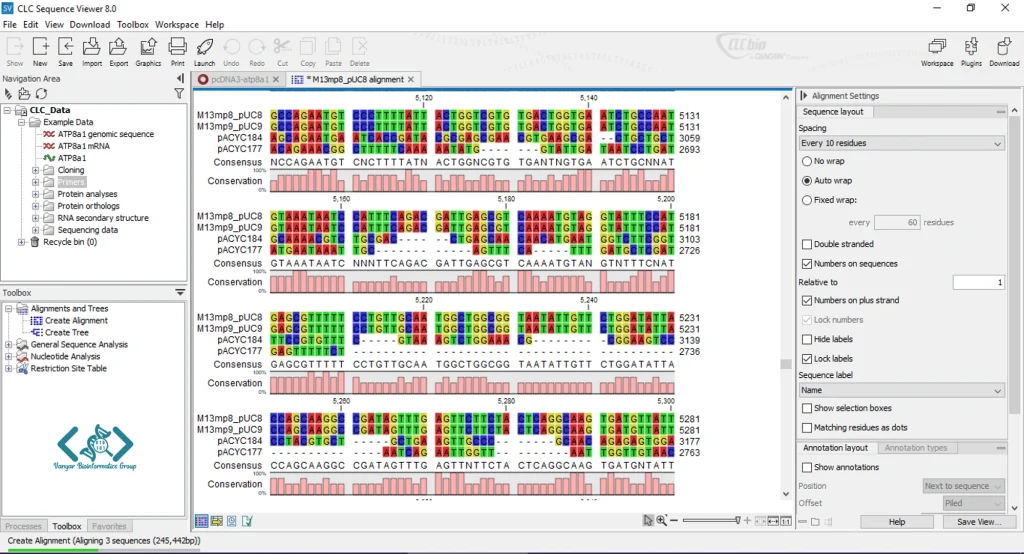The height and width of the screenshot is (554, 1024).
Task: Click the zoom in plus icon
Action: click(x=747, y=521)
